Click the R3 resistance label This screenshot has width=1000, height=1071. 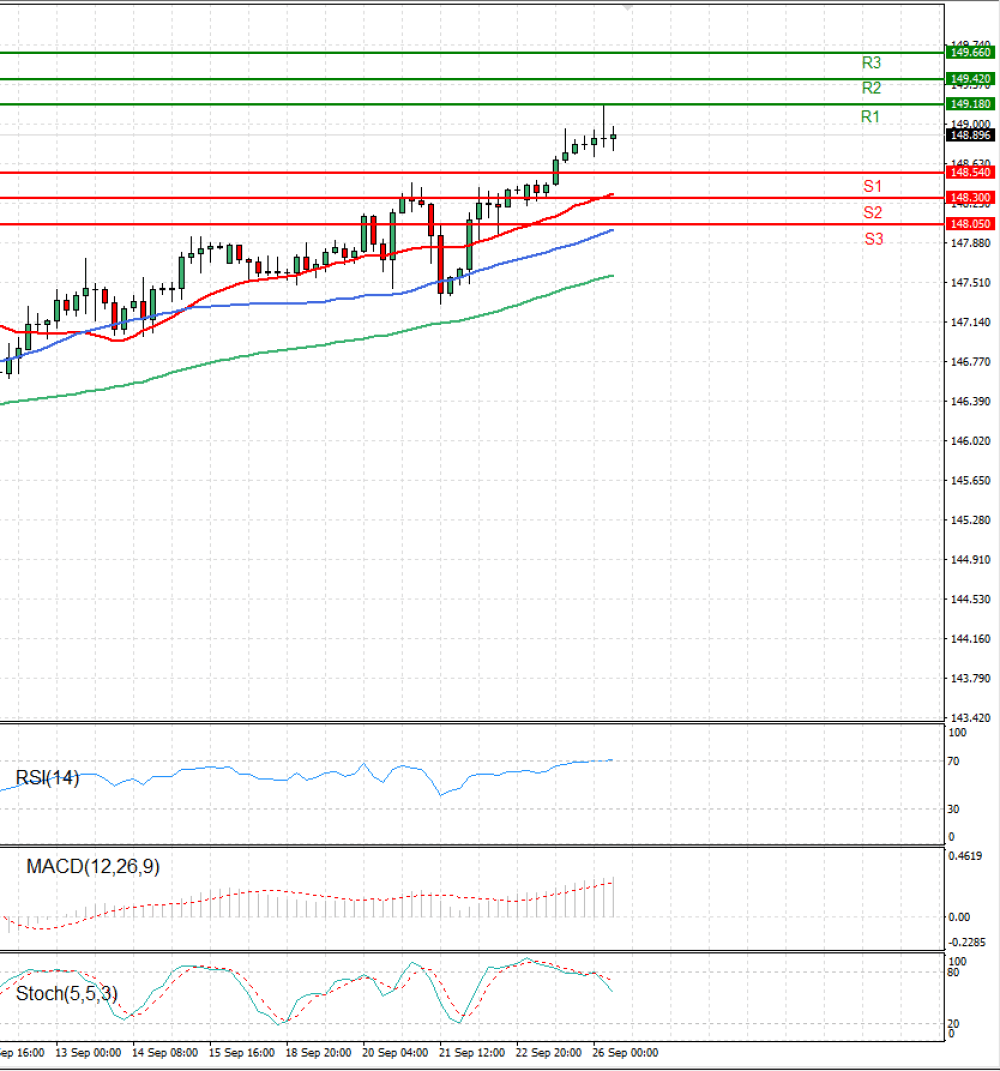(871, 63)
